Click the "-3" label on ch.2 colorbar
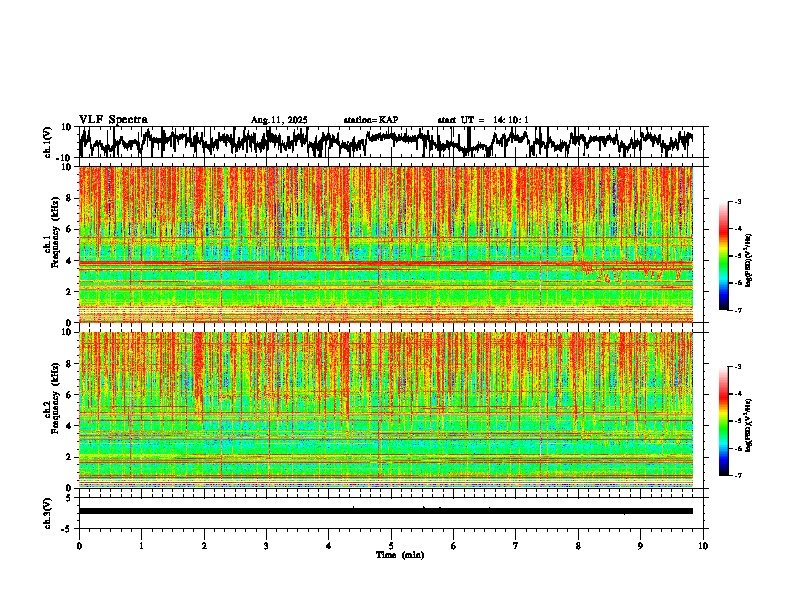 point(737,367)
